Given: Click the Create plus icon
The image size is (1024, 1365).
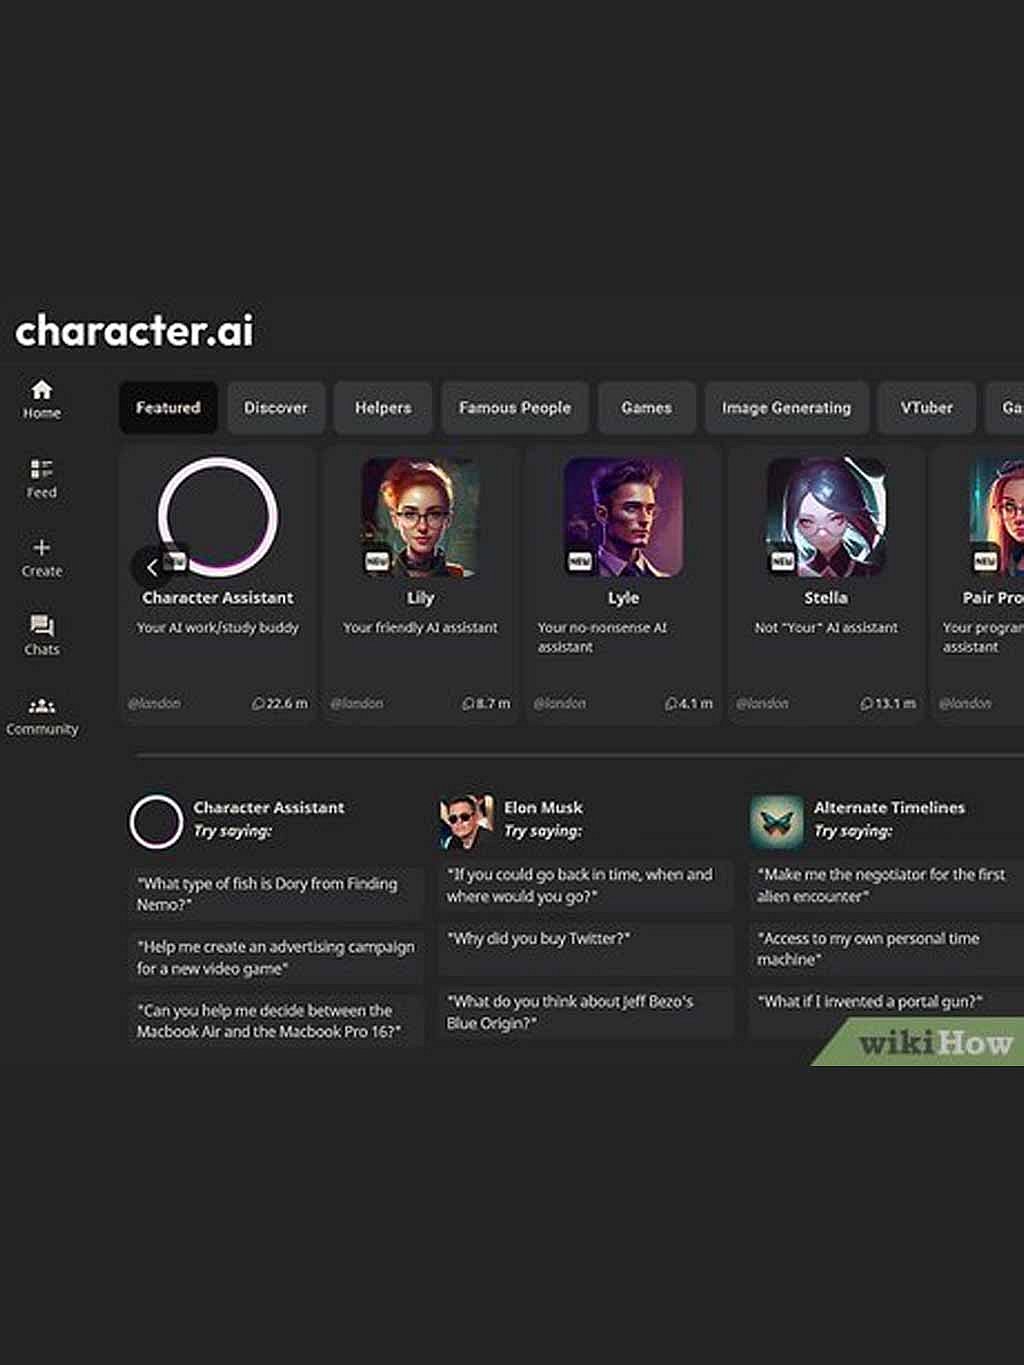Looking at the screenshot, I should click(x=41, y=547).
